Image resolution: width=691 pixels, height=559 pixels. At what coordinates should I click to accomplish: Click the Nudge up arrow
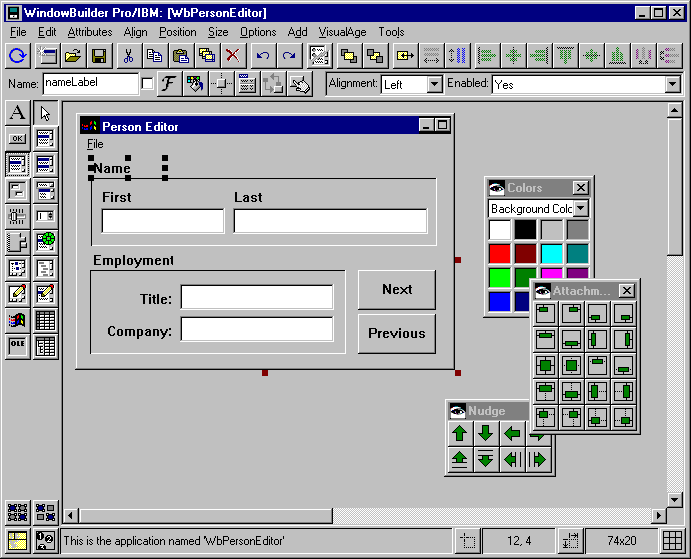tap(460, 433)
